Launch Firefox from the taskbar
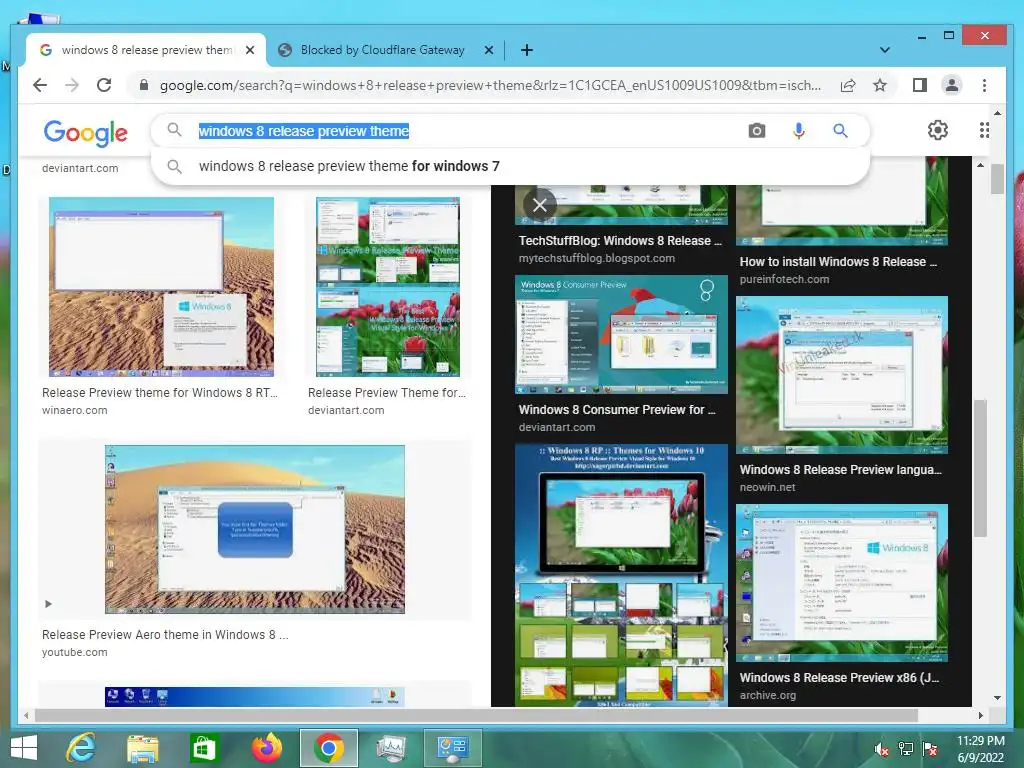The image size is (1024, 768). (x=267, y=748)
